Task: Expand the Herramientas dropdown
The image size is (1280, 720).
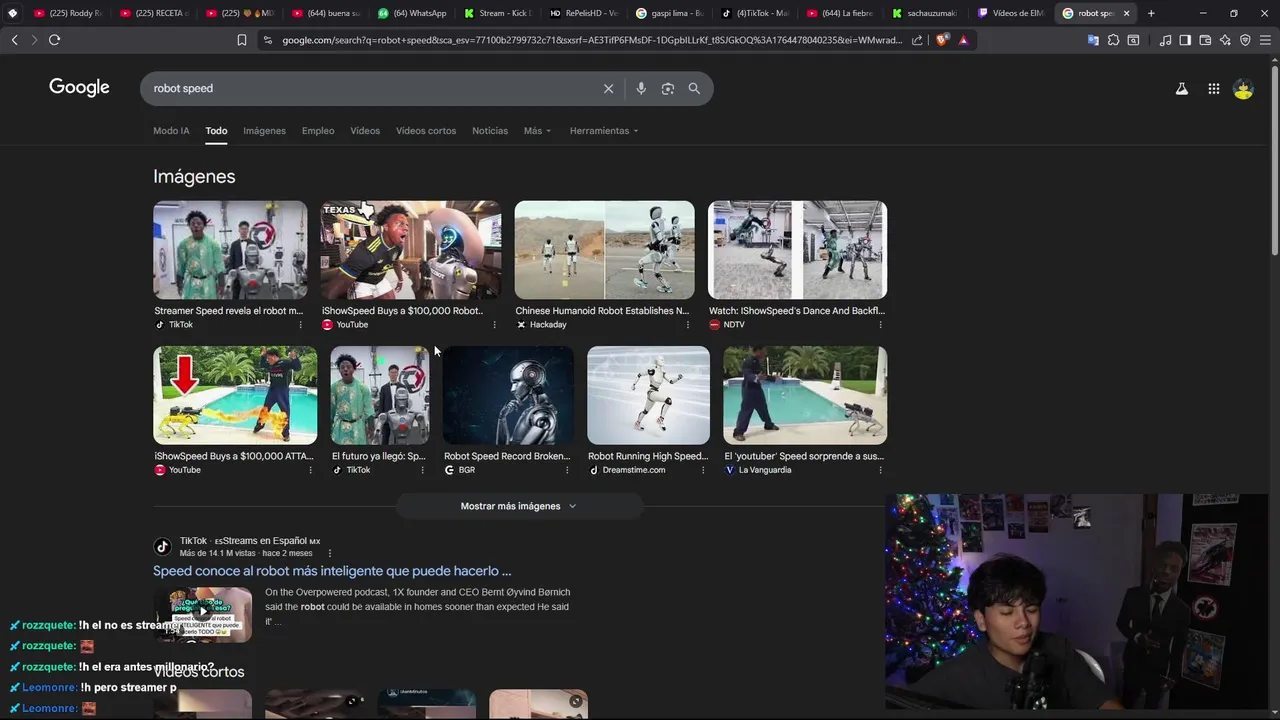Action: coord(604,131)
